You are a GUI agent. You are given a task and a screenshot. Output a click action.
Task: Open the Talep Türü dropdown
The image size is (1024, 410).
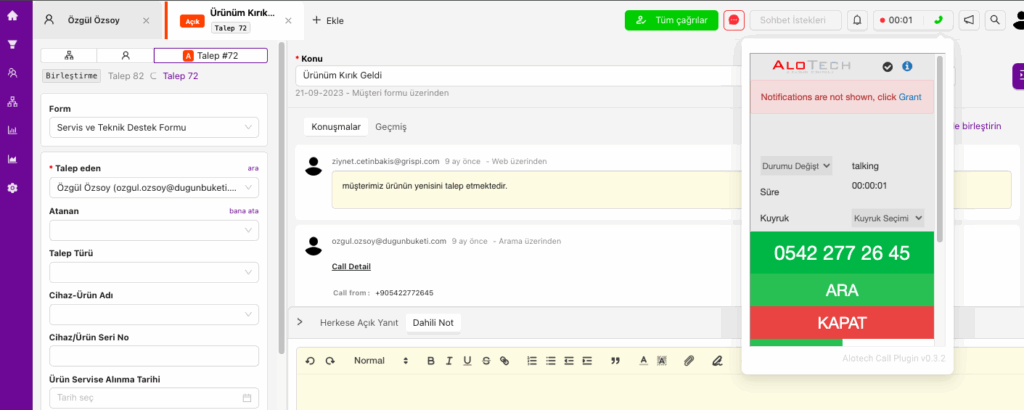[x=153, y=272]
